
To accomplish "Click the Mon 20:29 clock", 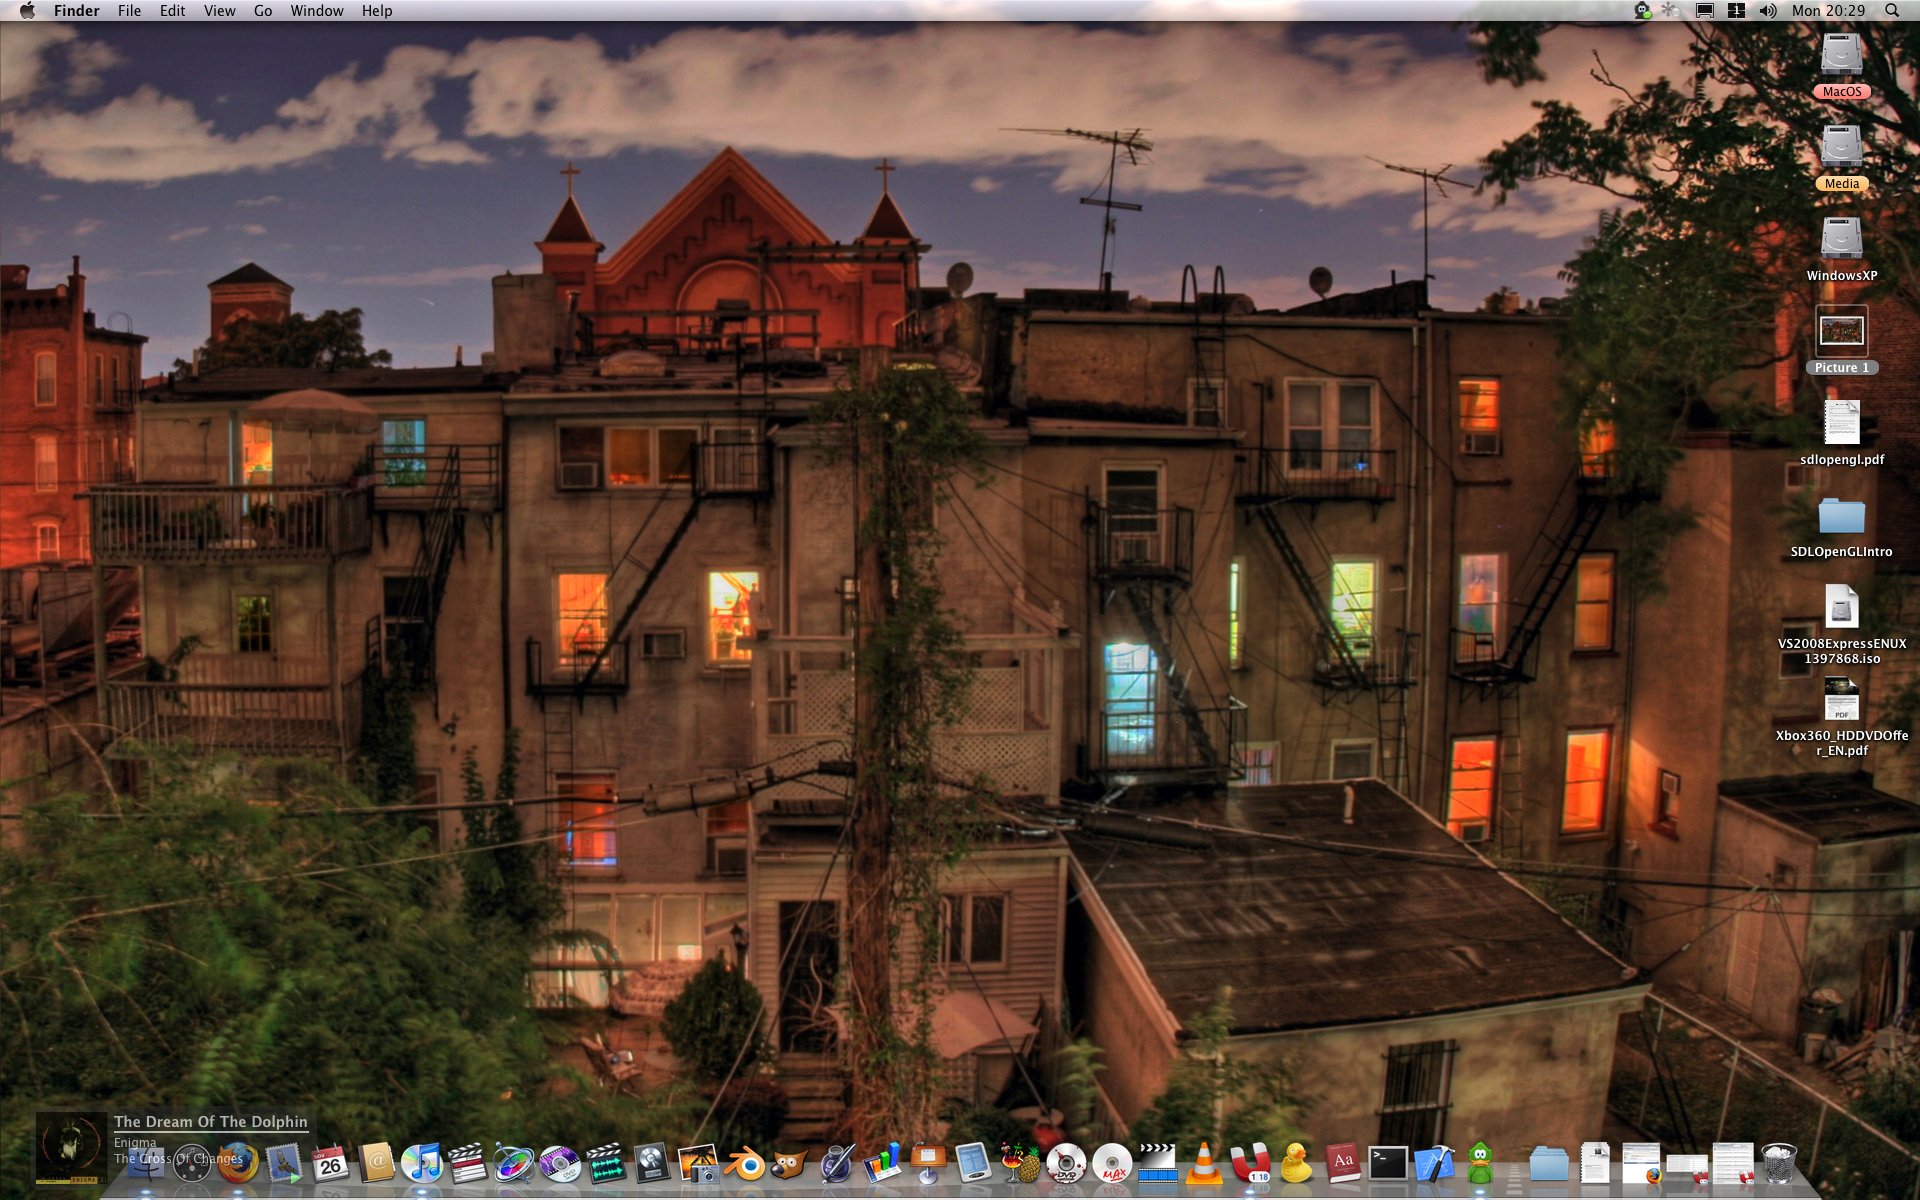I will coord(1828,10).
